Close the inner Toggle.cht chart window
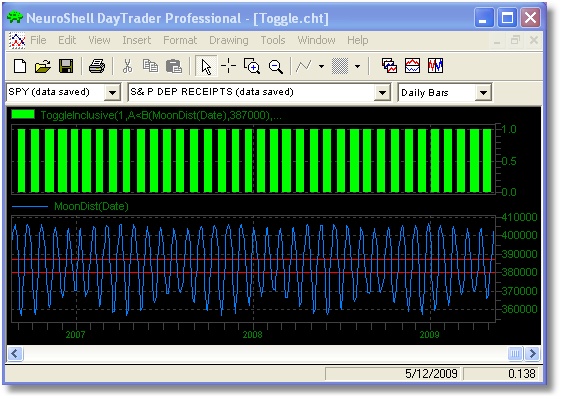Image resolution: width=561 pixels, height=399 pixels. (x=533, y=40)
